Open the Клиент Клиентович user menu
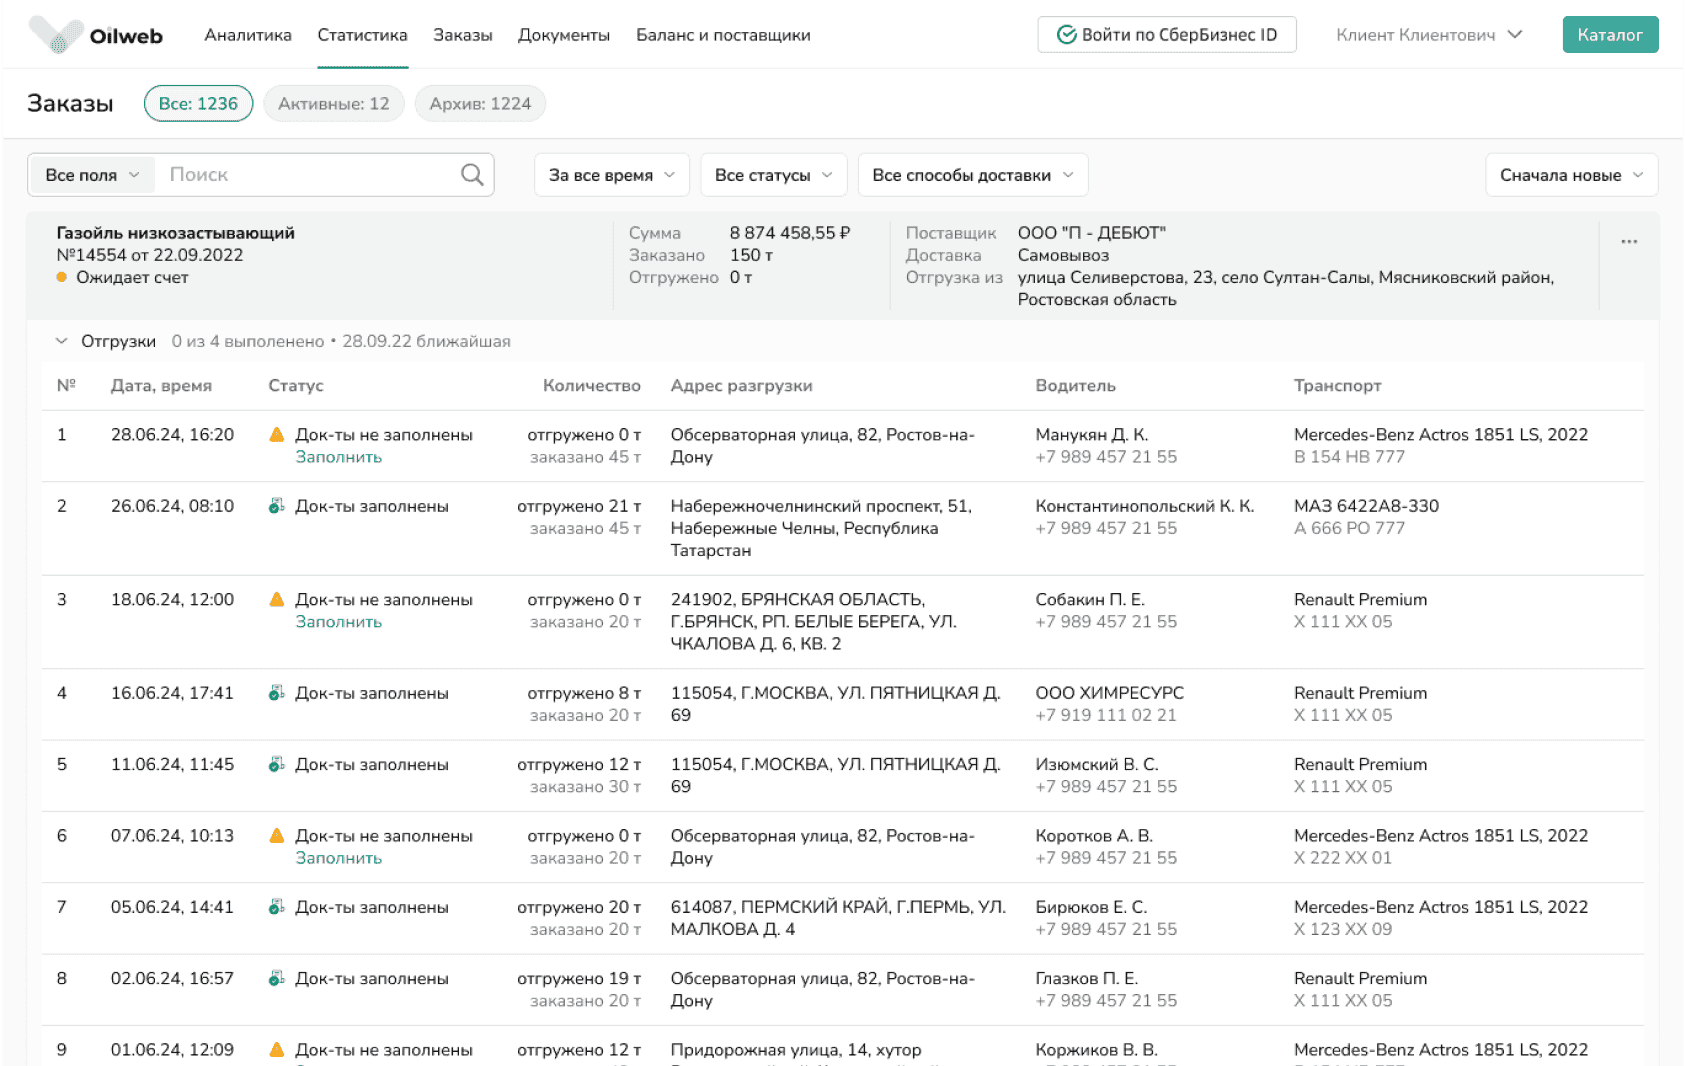This screenshot has width=1686, height=1066. point(1429,35)
